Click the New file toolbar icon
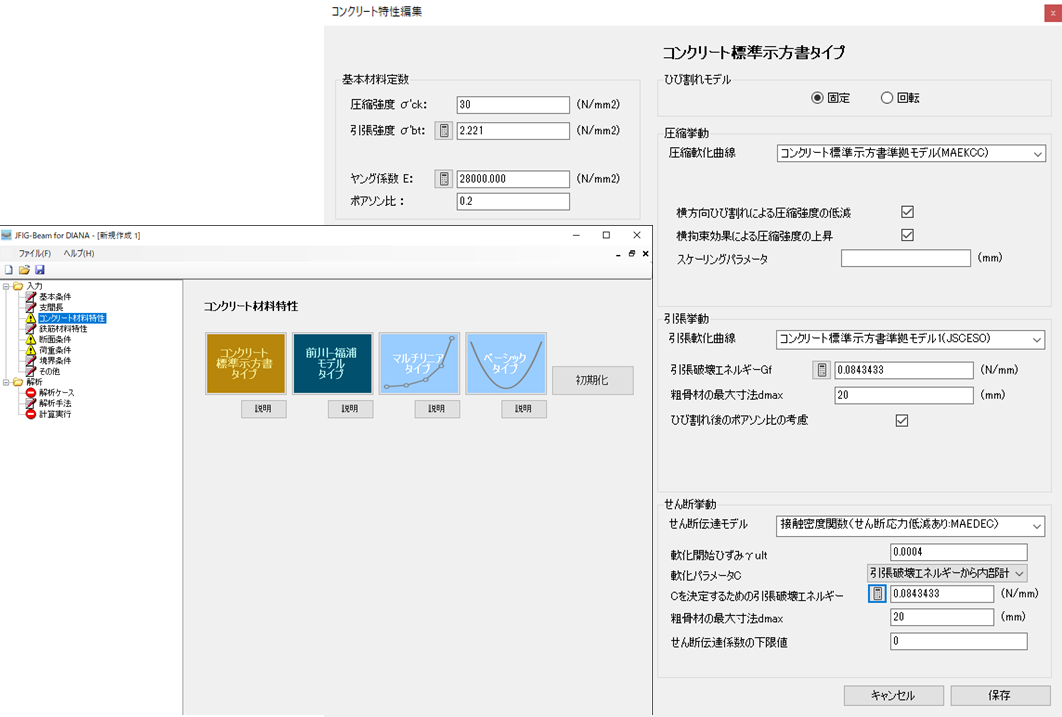Viewport: 1062px width, 717px height. tap(10, 270)
